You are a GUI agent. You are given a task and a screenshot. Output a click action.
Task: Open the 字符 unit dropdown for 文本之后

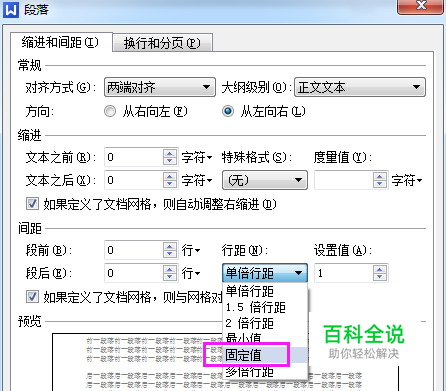click(x=197, y=180)
